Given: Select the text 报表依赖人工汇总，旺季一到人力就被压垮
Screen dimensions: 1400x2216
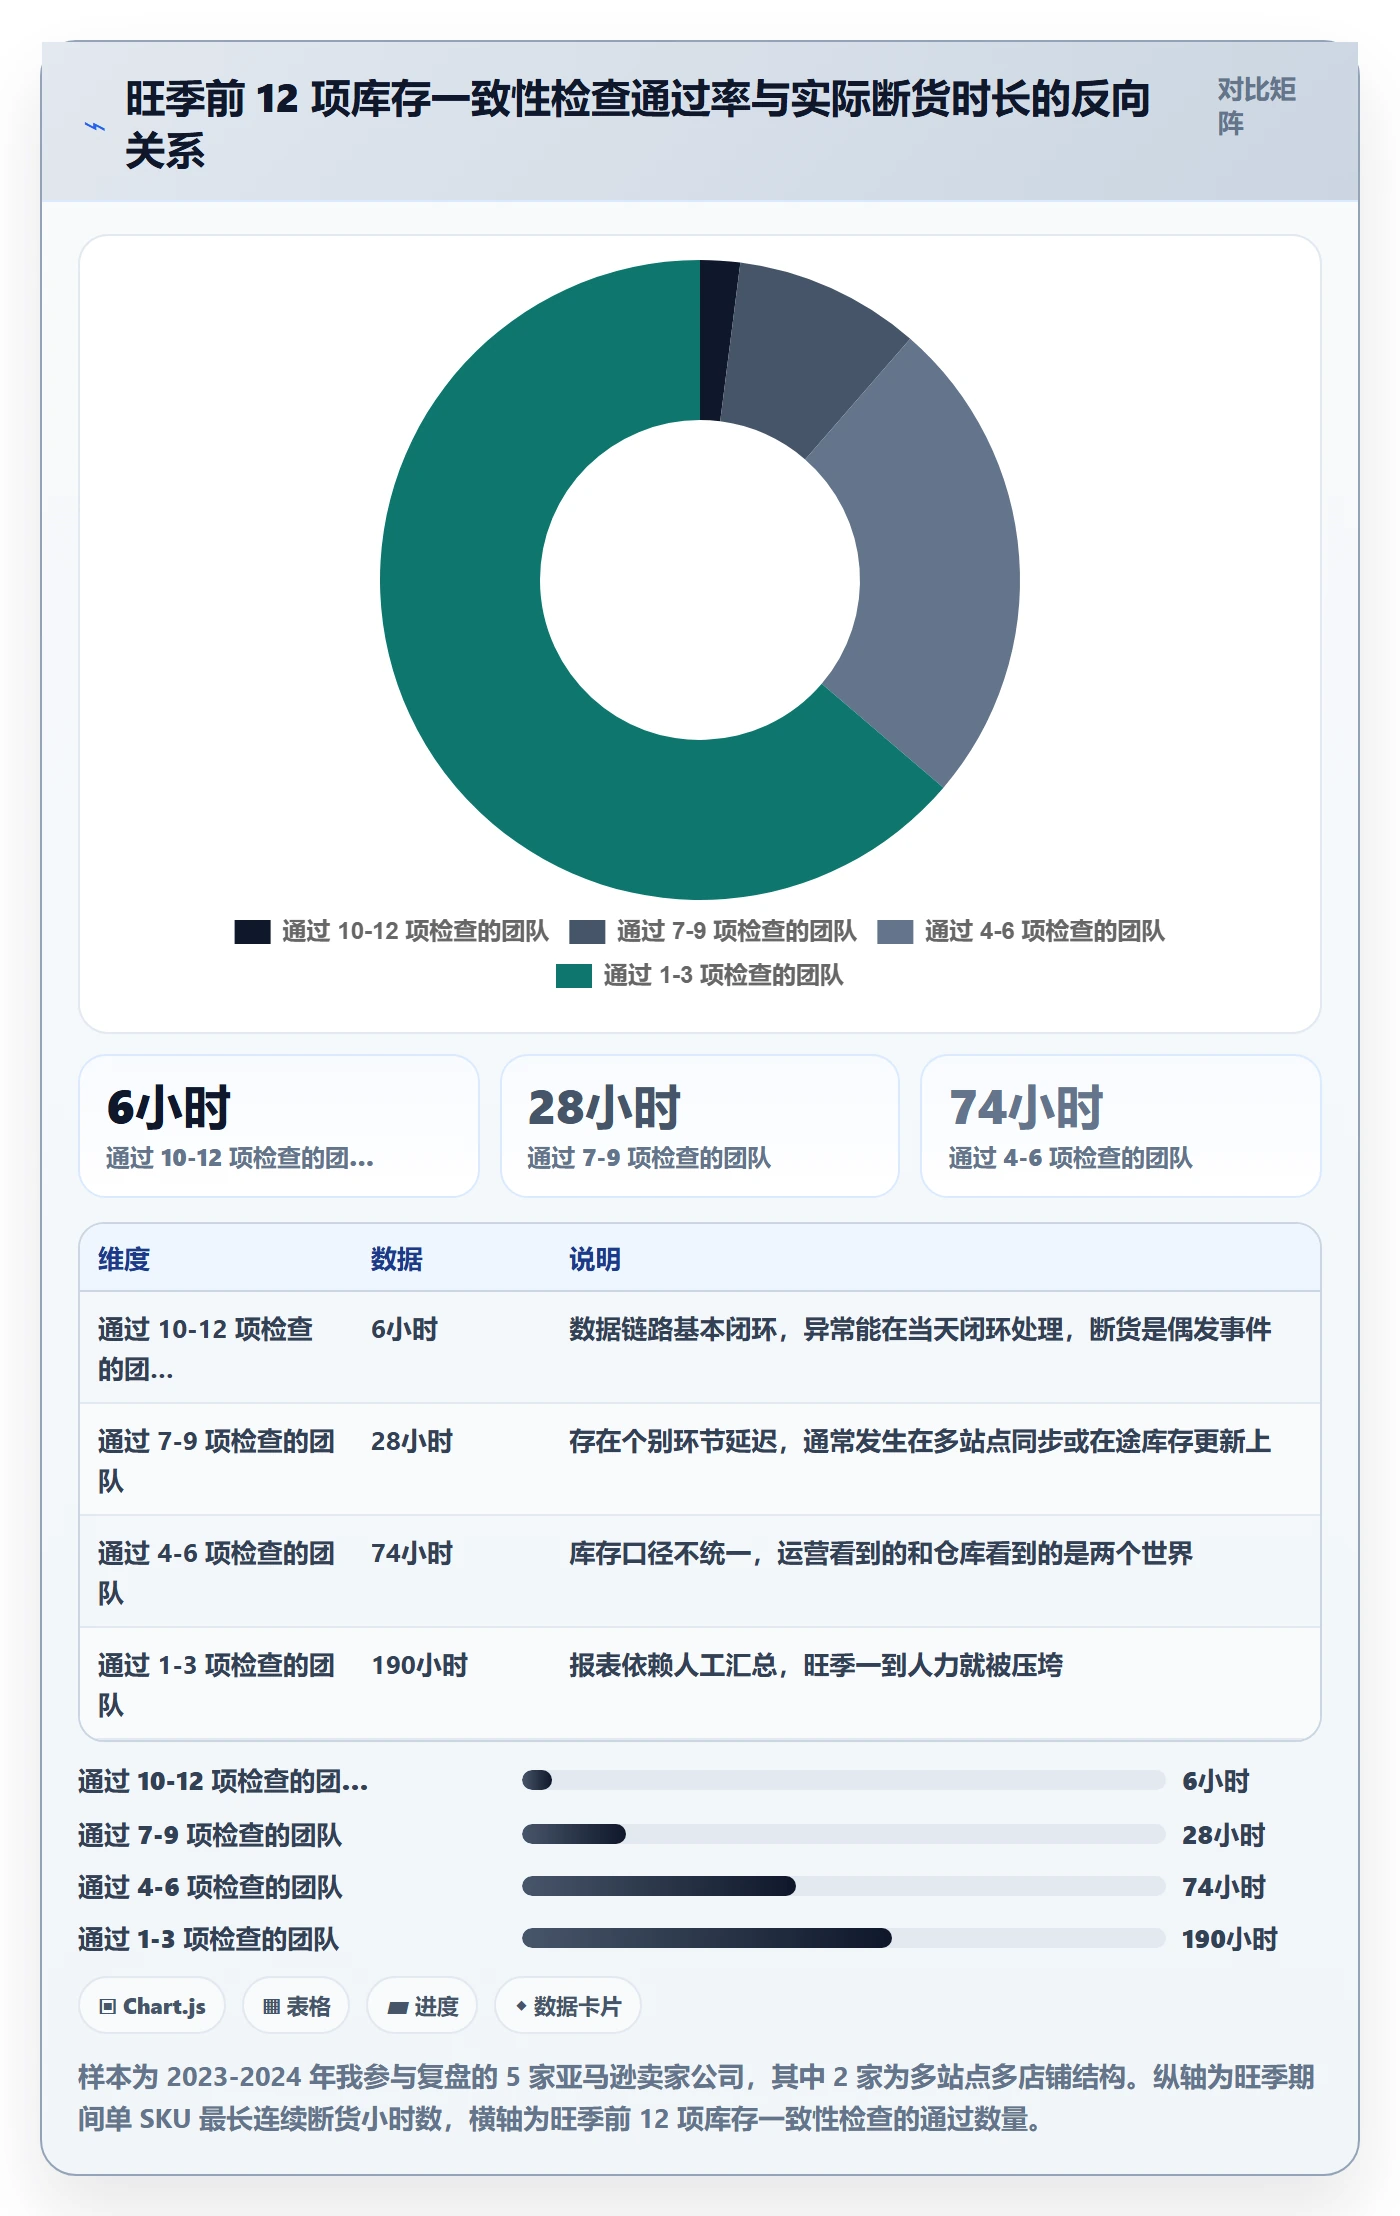Looking at the screenshot, I should point(816,1665).
